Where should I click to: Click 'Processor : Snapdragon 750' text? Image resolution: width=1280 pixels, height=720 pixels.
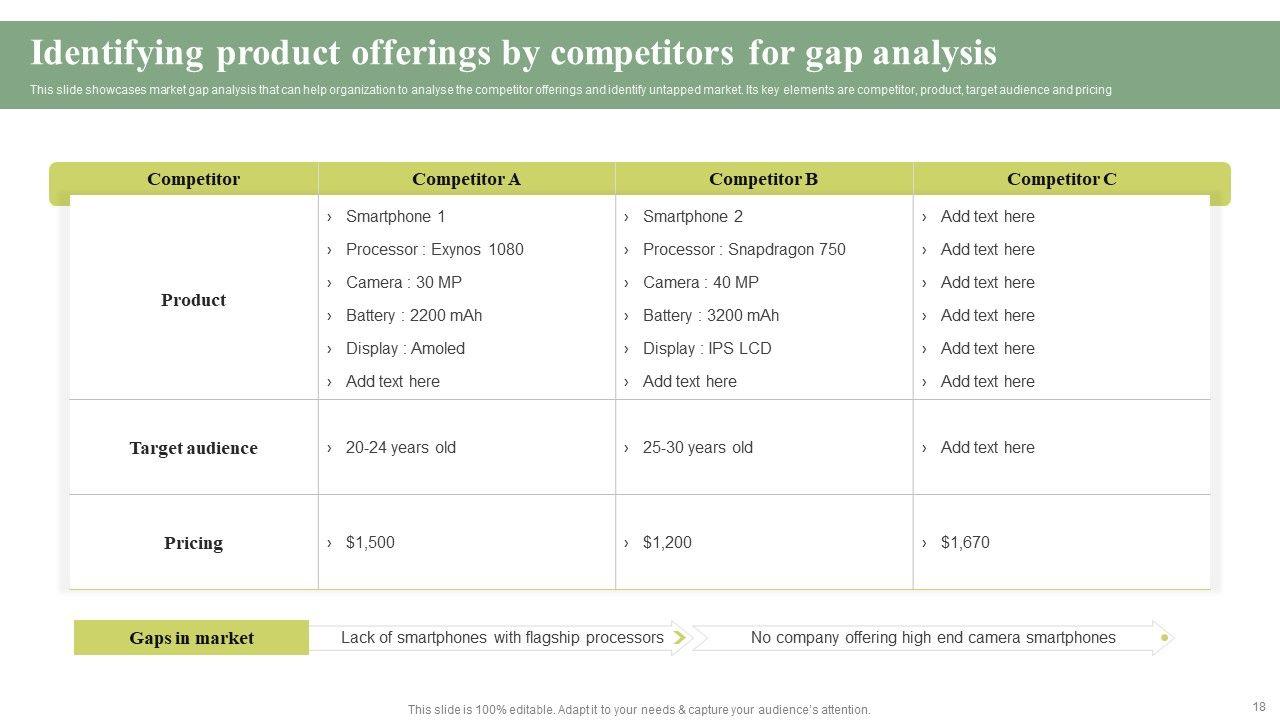click(744, 250)
